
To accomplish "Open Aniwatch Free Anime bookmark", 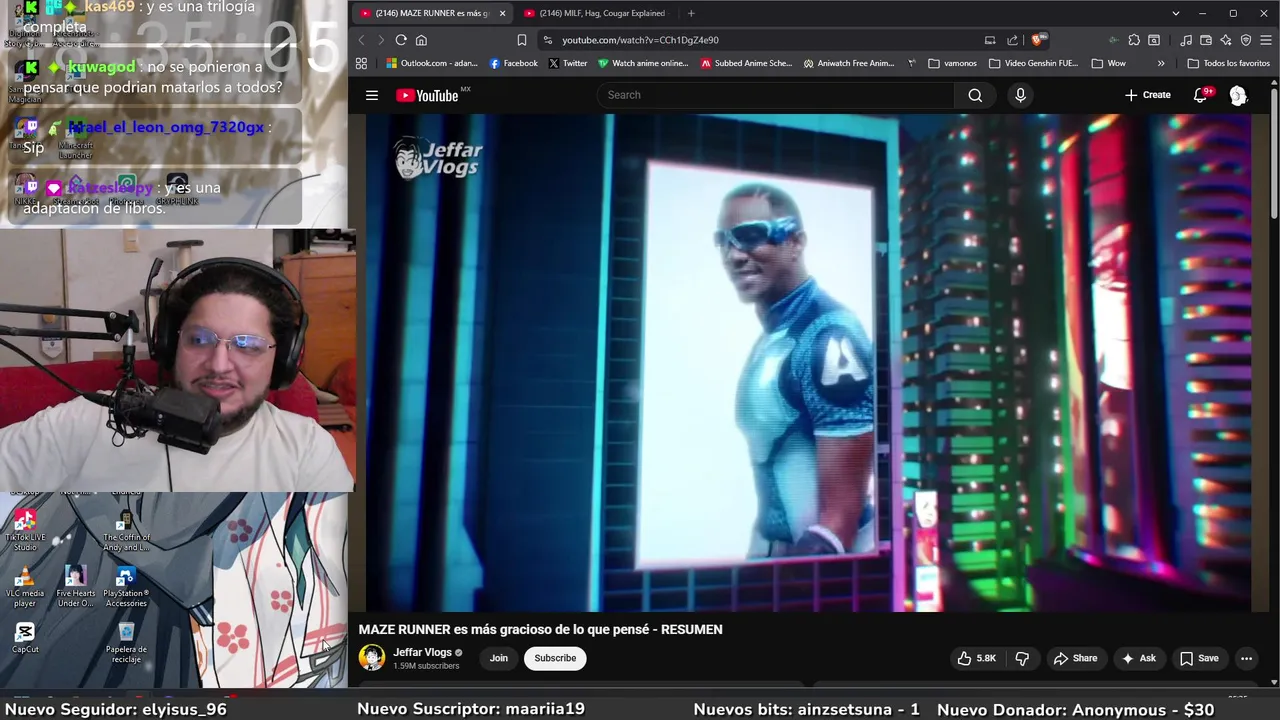I will (849, 63).
